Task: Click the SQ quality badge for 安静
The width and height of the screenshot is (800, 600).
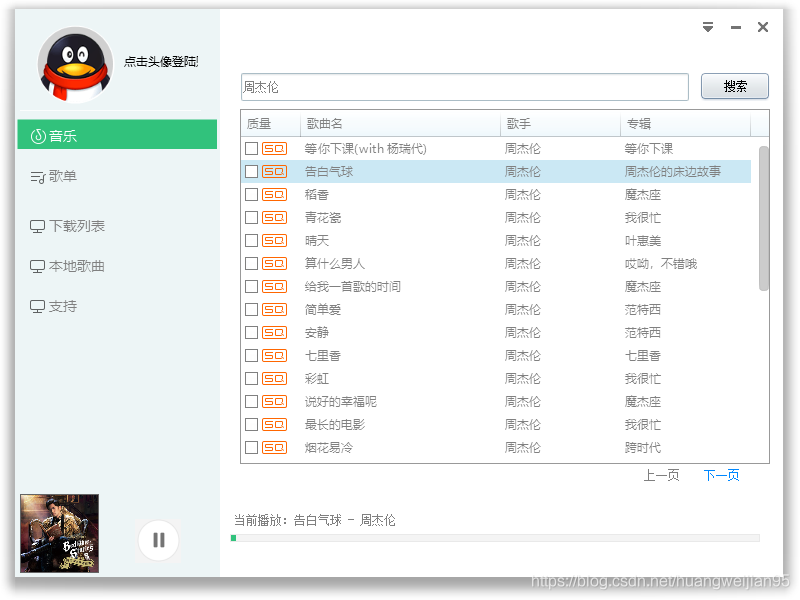Action: [x=274, y=332]
